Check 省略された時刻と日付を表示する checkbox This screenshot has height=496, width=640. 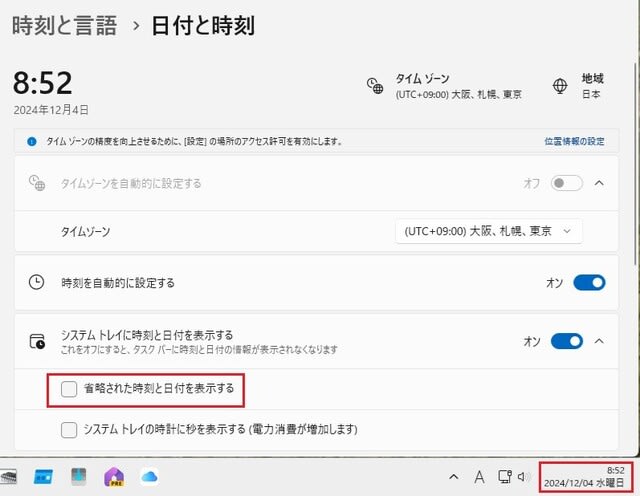pyautogui.click(x=69, y=389)
